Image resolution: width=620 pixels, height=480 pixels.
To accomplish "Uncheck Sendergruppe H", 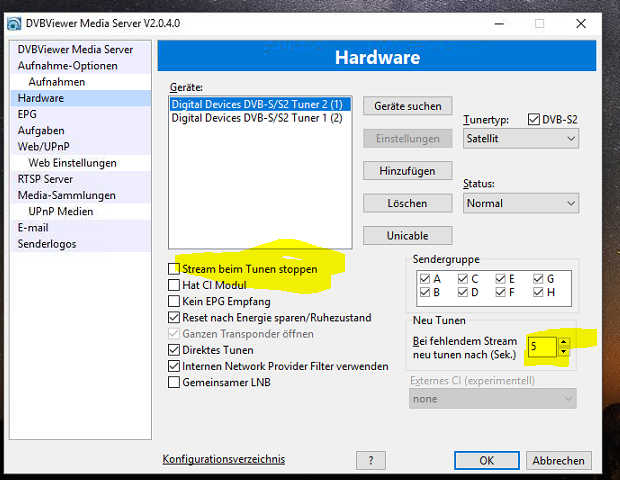I will coord(538,292).
